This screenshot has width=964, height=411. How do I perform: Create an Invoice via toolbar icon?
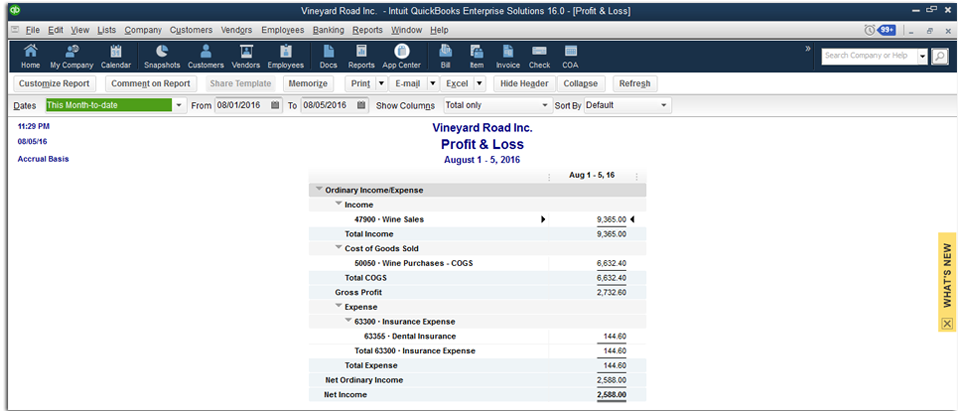(508, 56)
